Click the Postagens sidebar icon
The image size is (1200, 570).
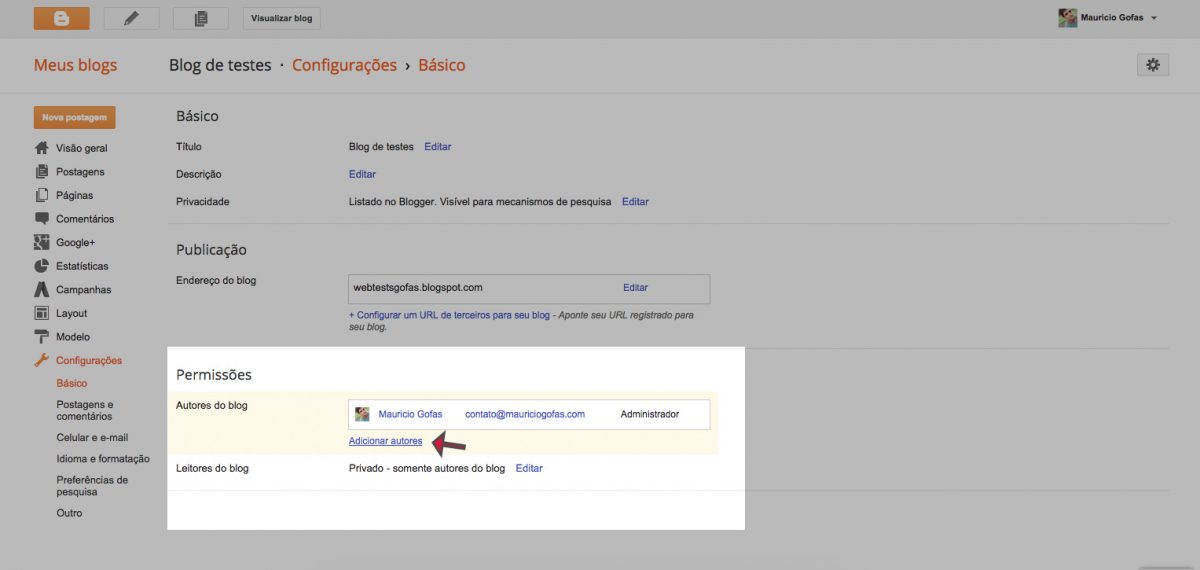(x=42, y=171)
